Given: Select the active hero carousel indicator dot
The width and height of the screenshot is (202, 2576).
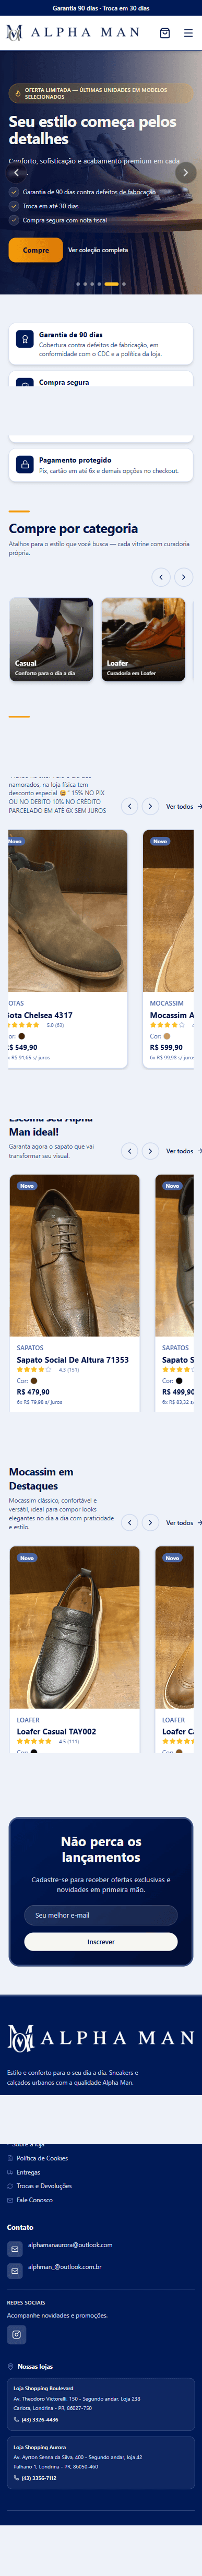Looking at the screenshot, I should coord(111,284).
